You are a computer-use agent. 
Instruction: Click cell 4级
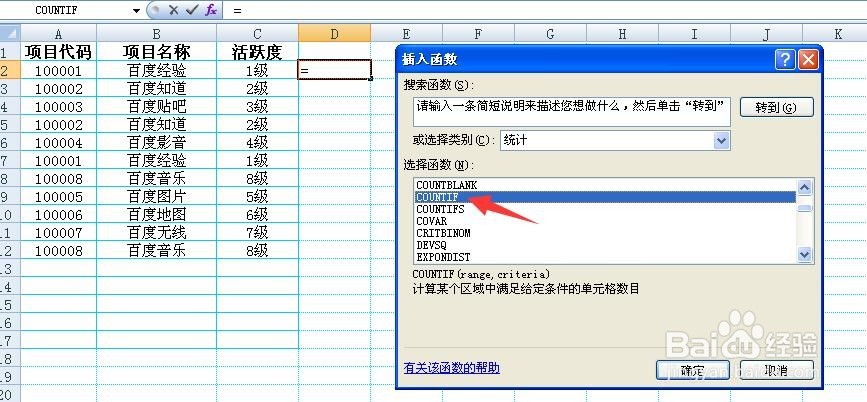pos(257,143)
